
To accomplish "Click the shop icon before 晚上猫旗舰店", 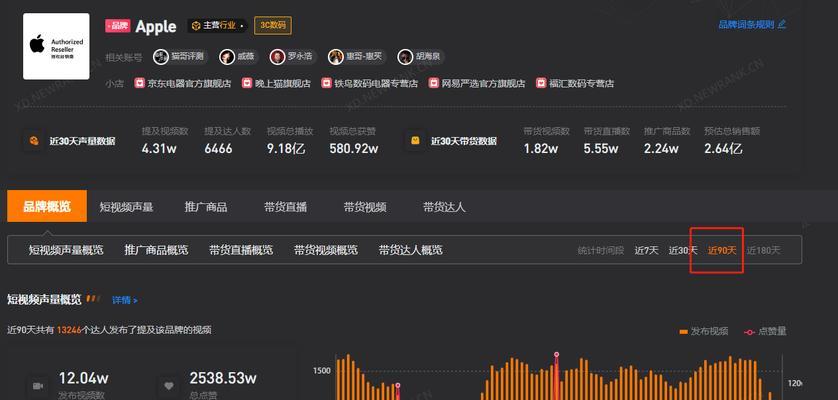I will 247,83.
